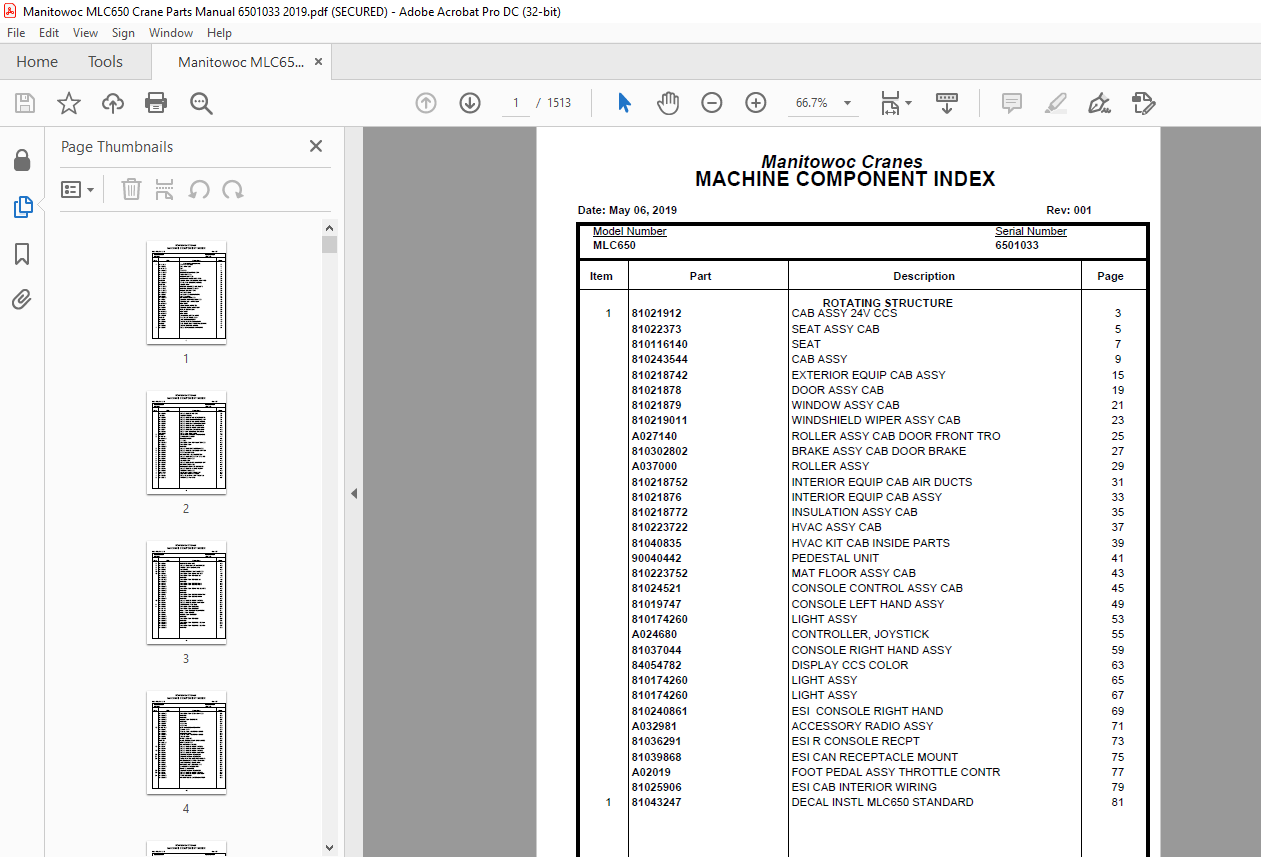The width and height of the screenshot is (1261, 857).
Task: Switch to the Tools tab
Action: [105, 62]
